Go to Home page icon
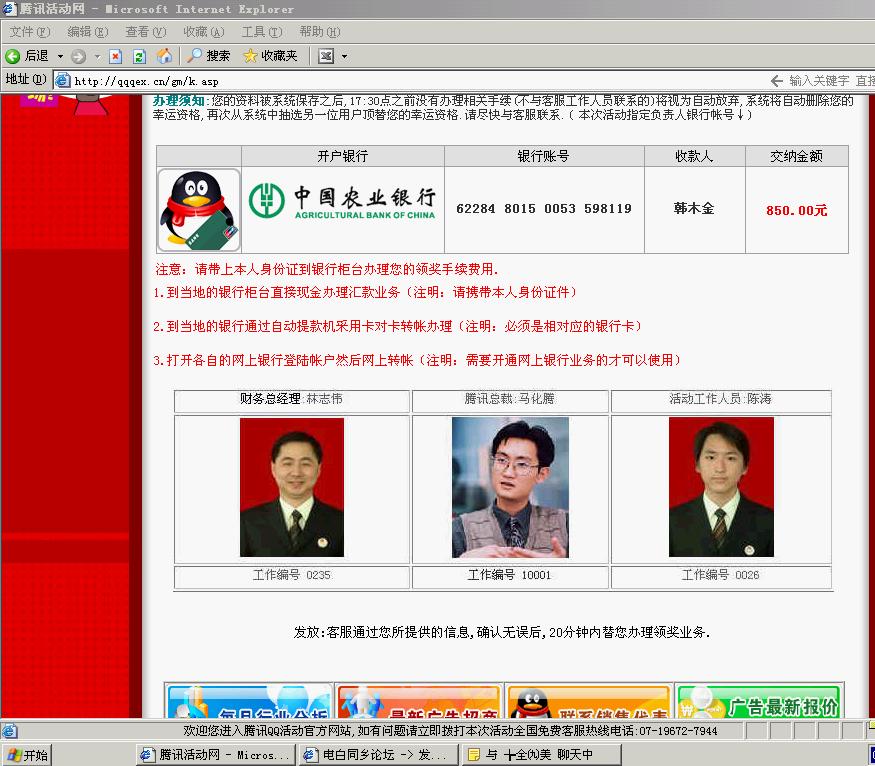This screenshot has width=875, height=766. (x=164, y=56)
